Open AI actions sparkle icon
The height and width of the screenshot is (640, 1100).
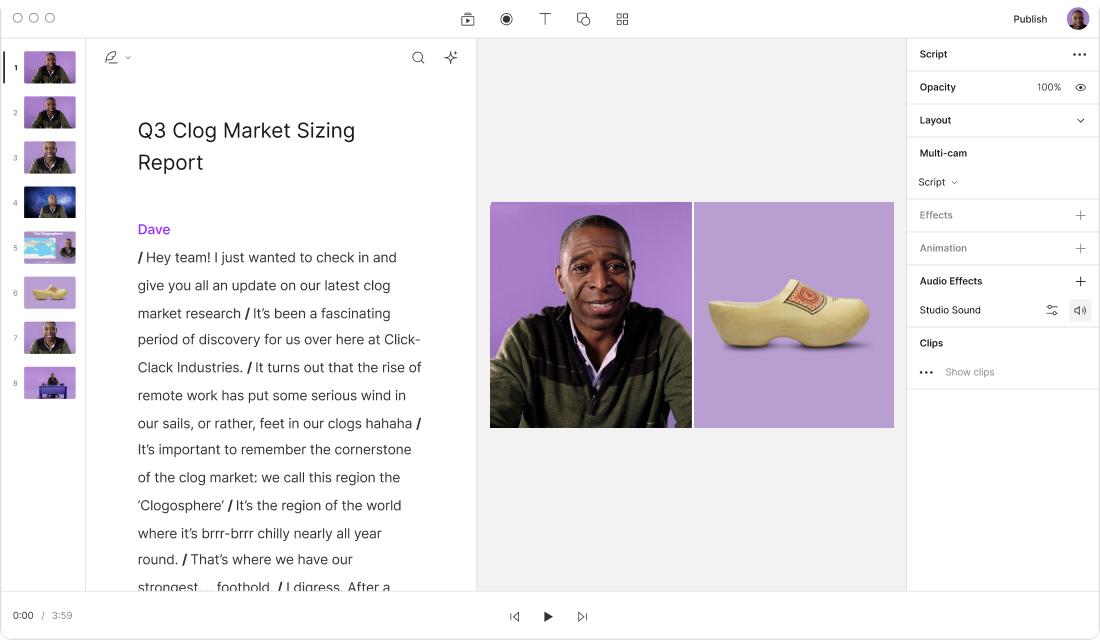[x=451, y=58]
